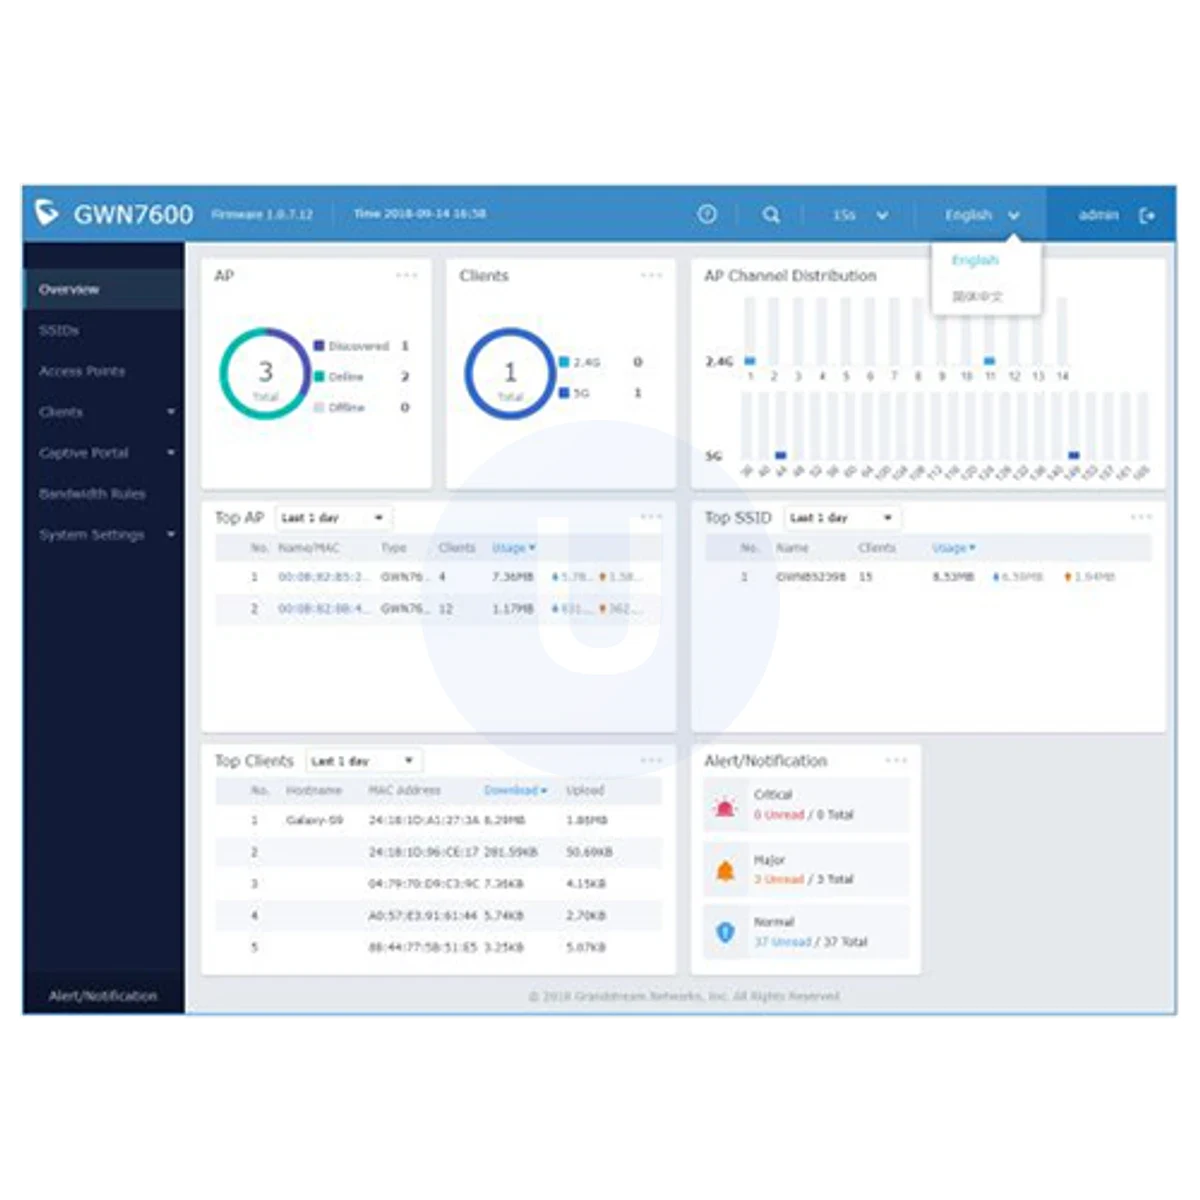The image size is (1200, 1200).
Task: Click the 2.4G clients legend swatch
Action: 564,362
